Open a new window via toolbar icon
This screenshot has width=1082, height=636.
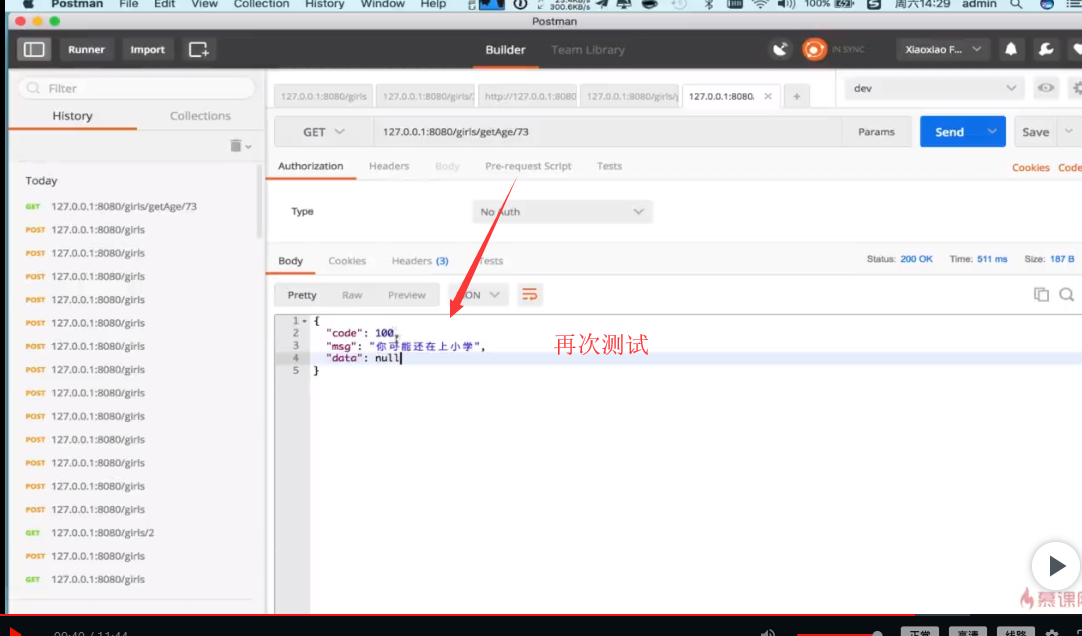point(199,50)
